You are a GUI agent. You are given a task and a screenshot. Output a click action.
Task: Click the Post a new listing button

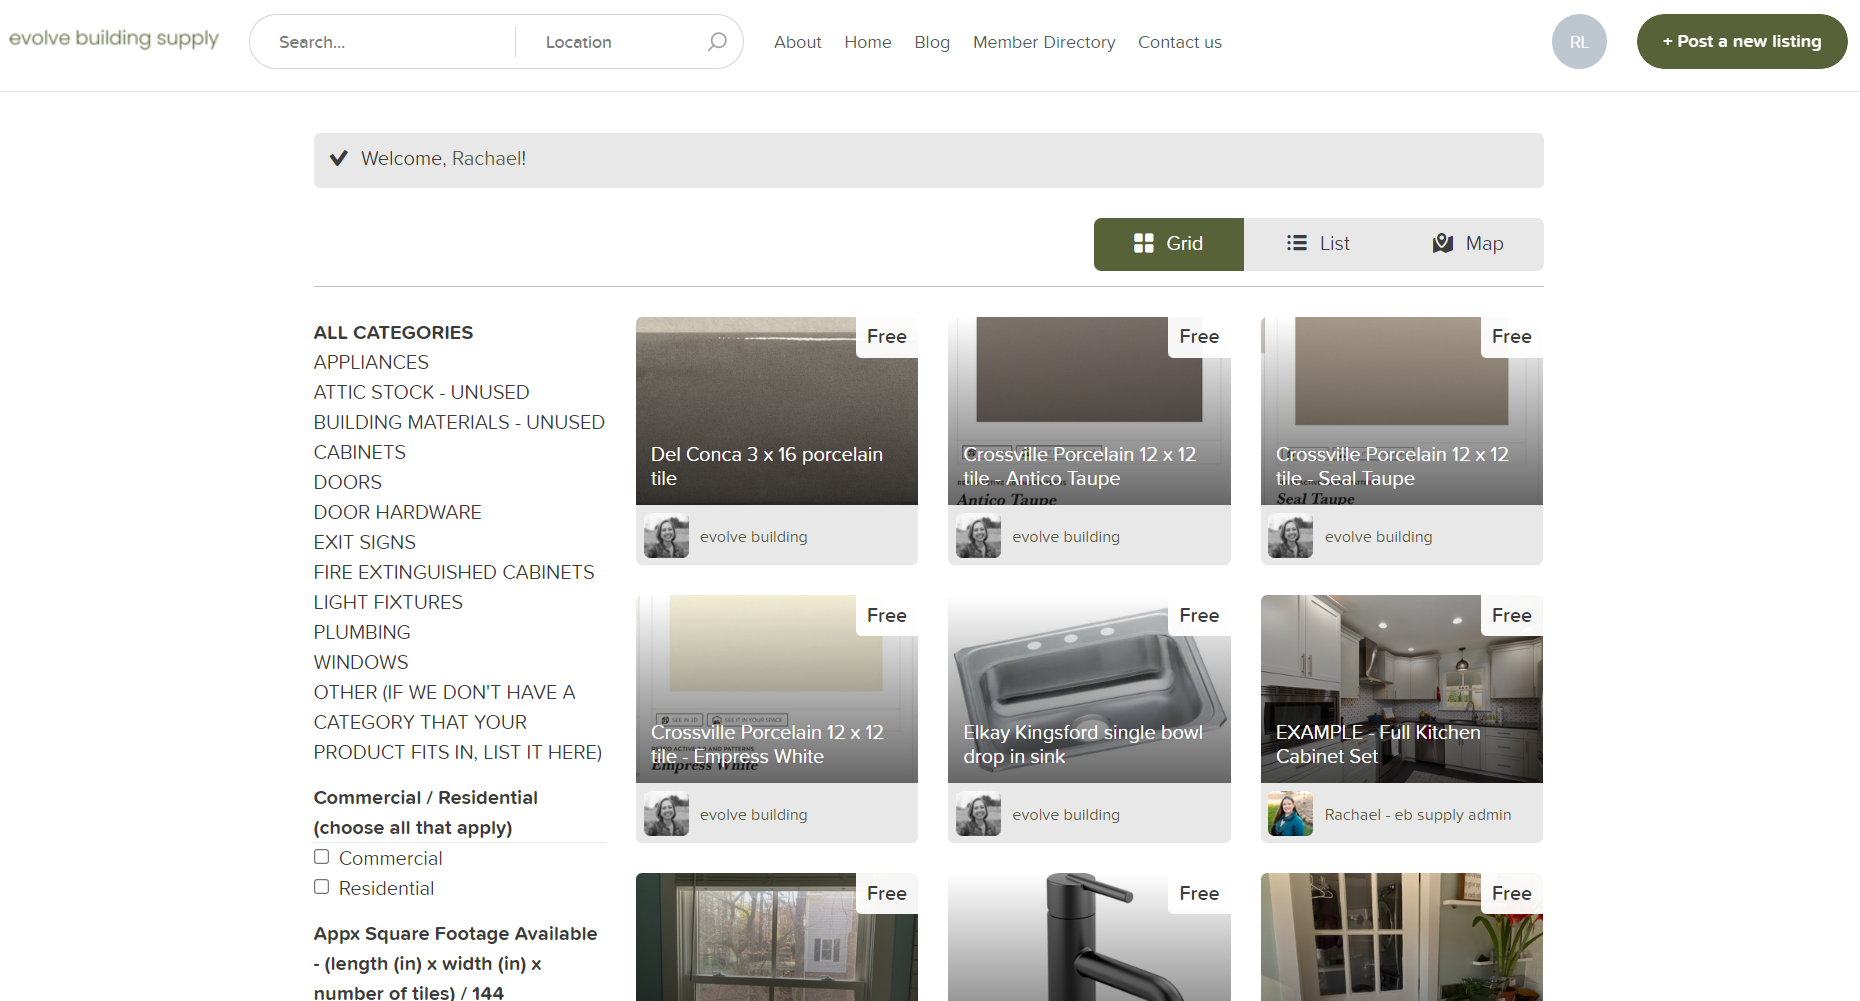[1741, 41]
